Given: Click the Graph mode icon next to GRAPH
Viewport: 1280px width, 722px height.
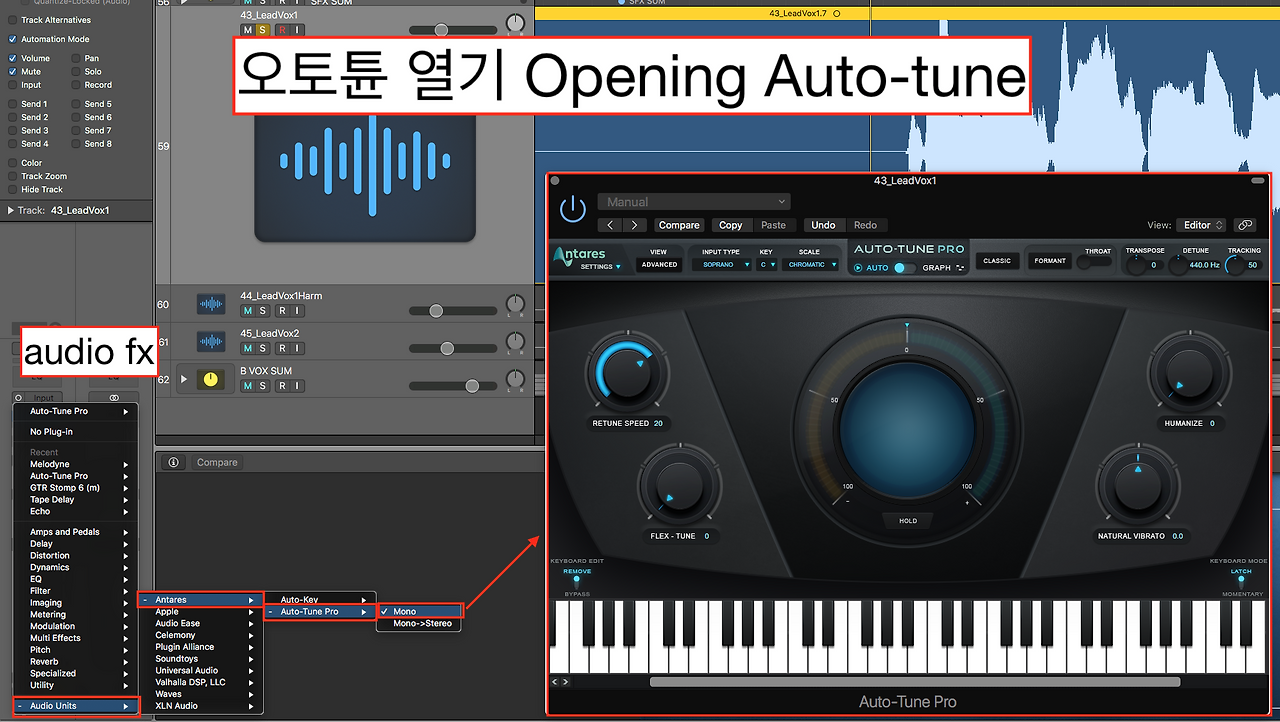Looking at the screenshot, I should (961, 268).
